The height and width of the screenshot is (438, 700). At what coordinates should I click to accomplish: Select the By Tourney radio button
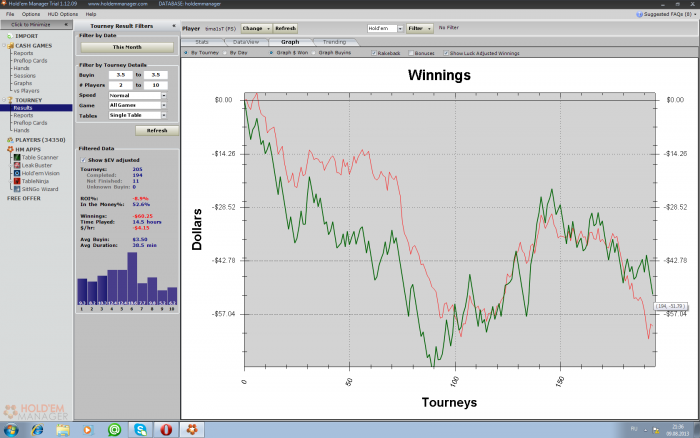coord(186,53)
